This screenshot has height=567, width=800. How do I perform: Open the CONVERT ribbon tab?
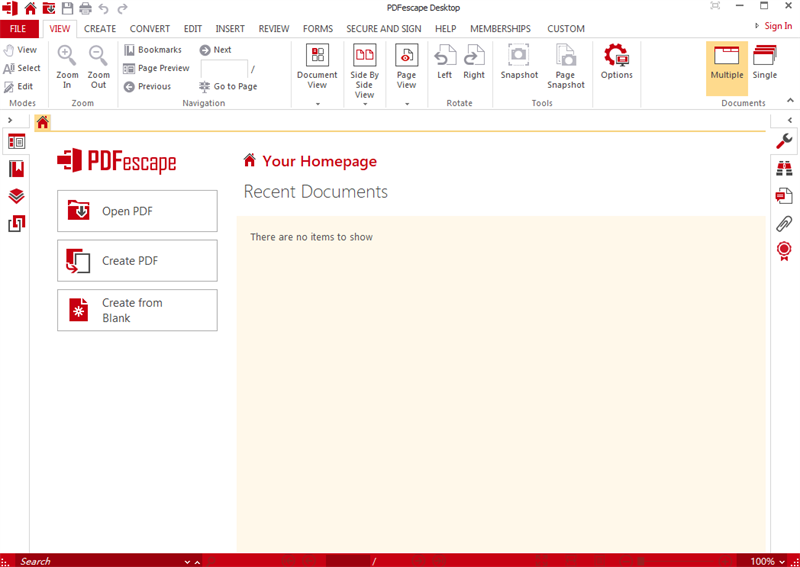[149, 29]
